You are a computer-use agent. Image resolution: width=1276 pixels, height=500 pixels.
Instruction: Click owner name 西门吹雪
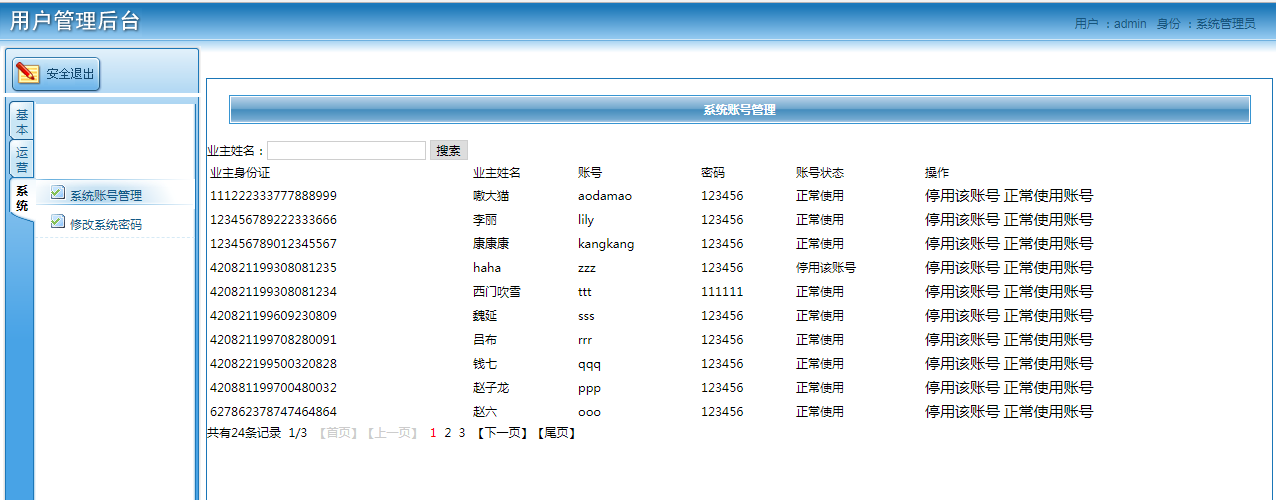(x=497, y=291)
